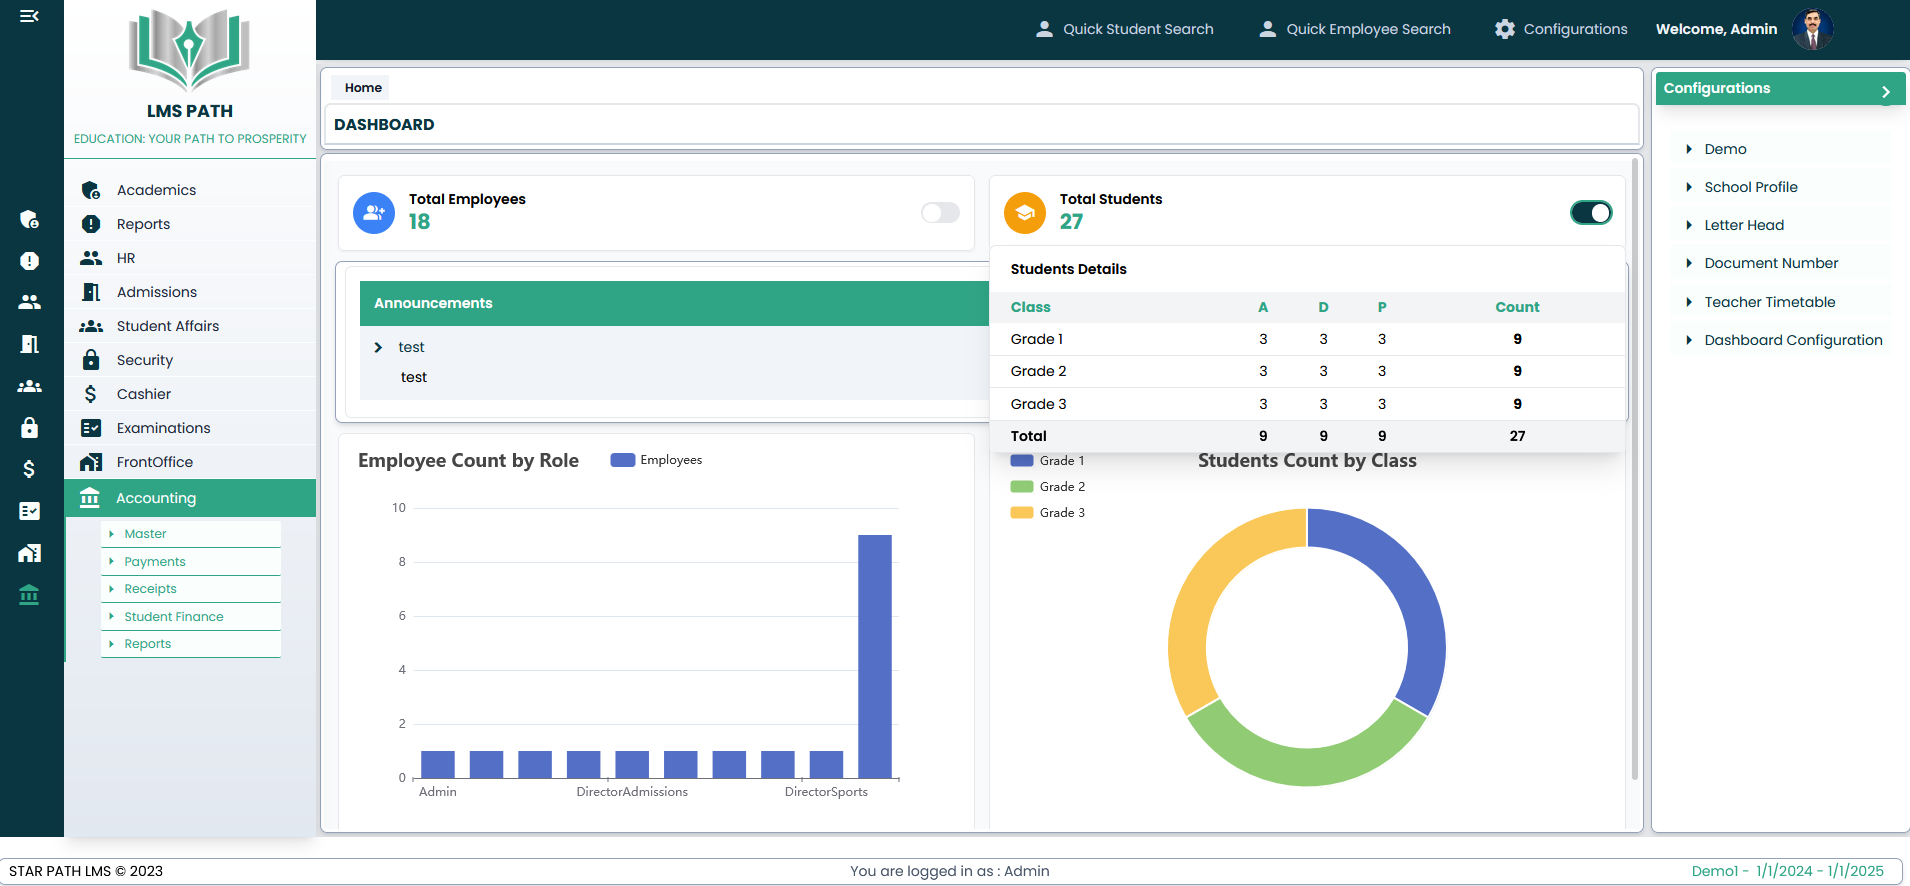Click the checklist icon beside Examinations label
The height and width of the screenshot is (886, 1910).
pos(91,428)
